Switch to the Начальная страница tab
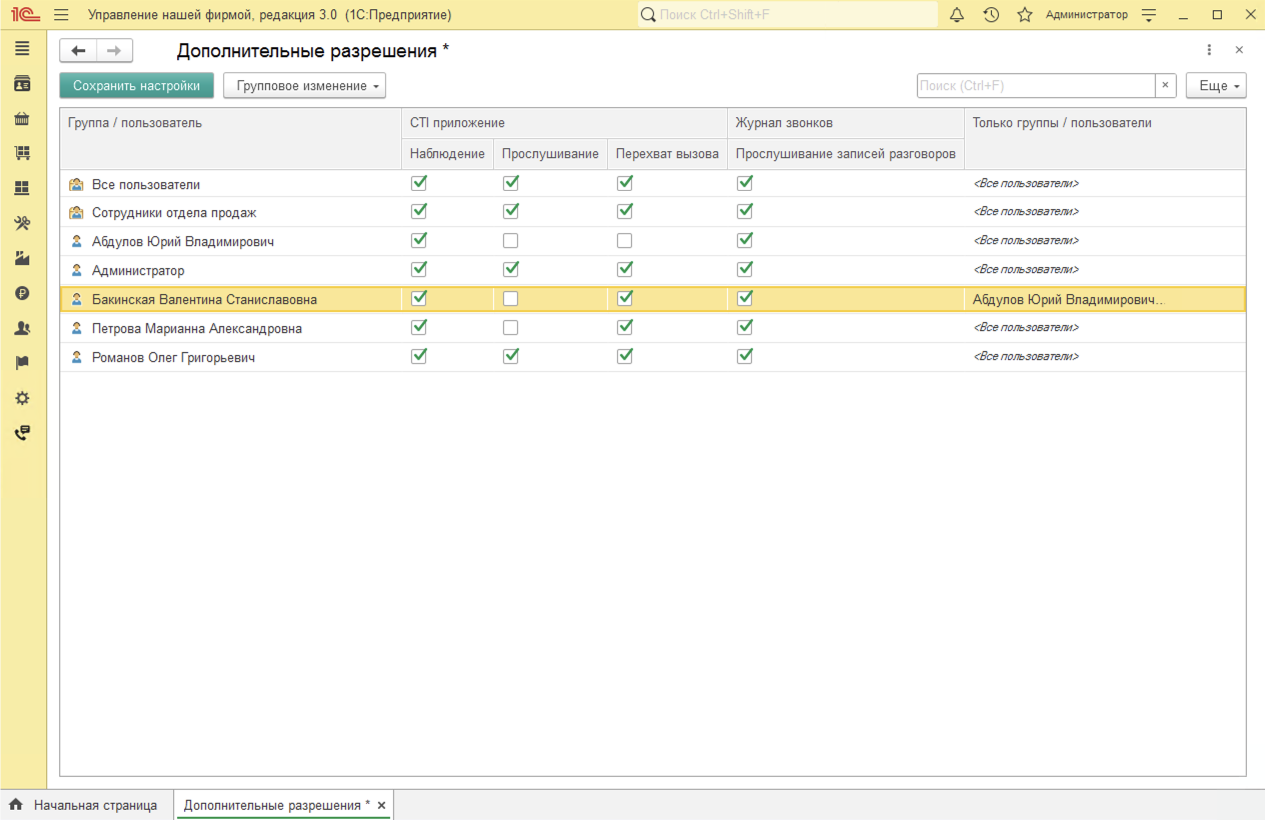Image resolution: width=1265 pixels, height=820 pixels. (84, 805)
